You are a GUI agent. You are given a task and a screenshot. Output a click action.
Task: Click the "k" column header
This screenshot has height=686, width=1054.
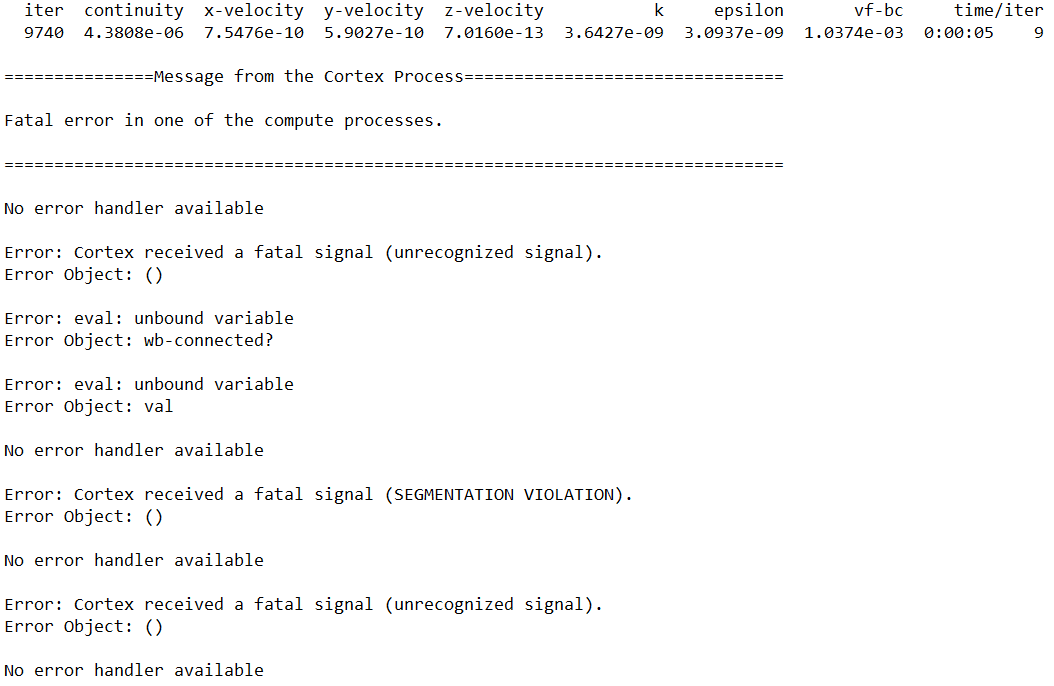[659, 11]
